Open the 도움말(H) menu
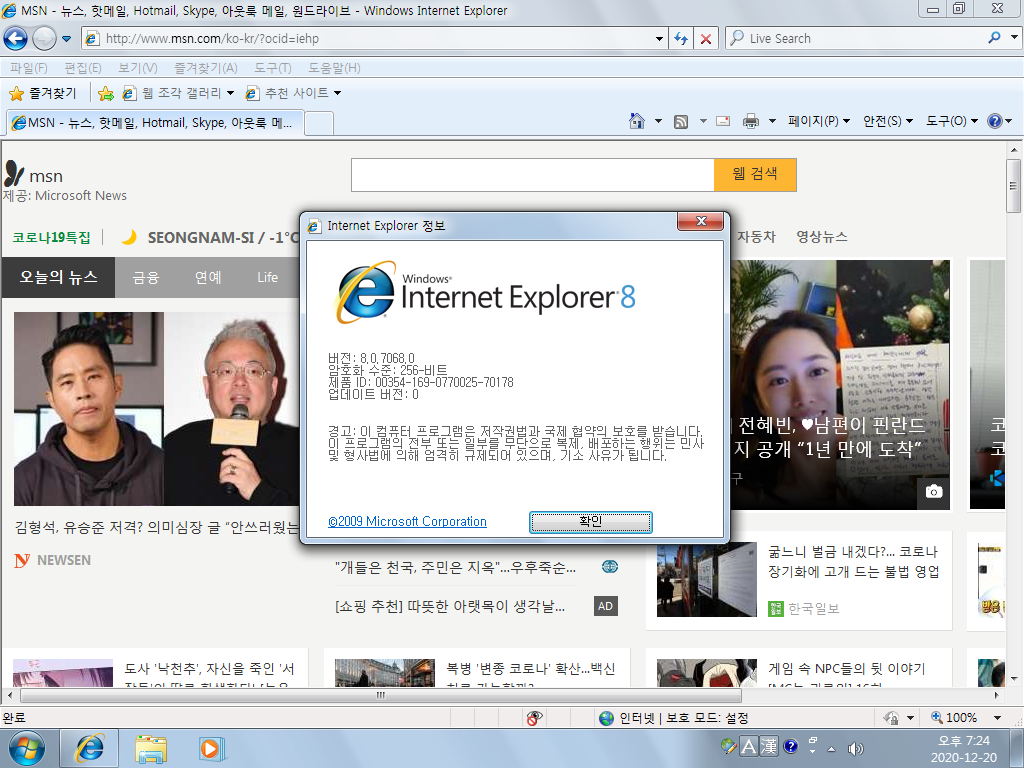This screenshot has height=768, width=1024. (x=334, y=68)
